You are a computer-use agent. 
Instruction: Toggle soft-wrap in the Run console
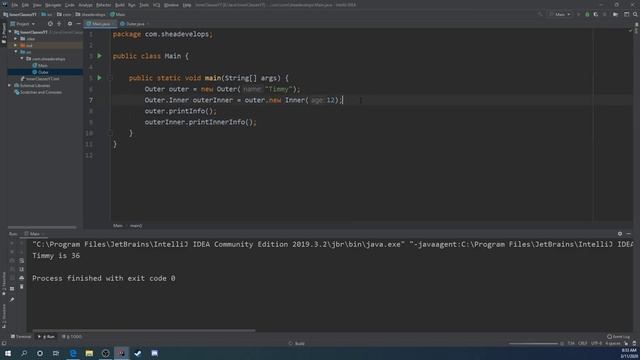(x=22, y=260)
